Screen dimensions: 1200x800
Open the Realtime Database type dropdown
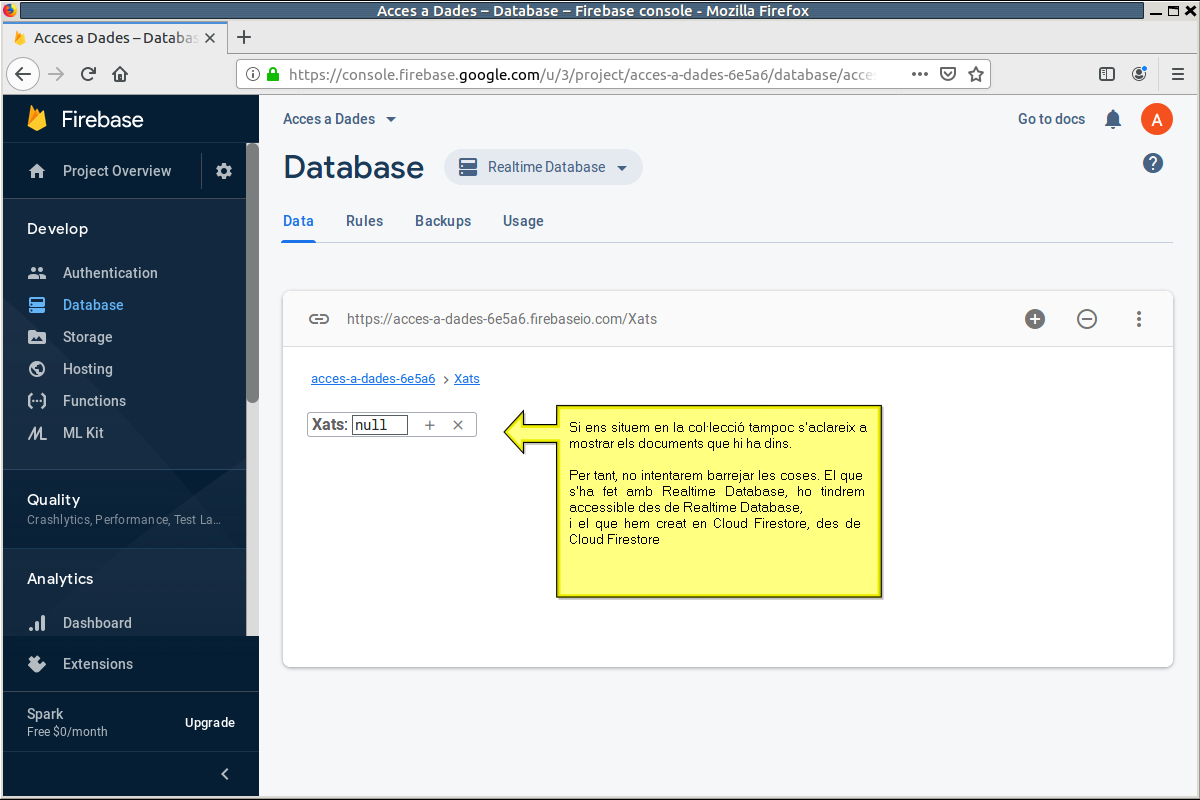coord(543,167)
